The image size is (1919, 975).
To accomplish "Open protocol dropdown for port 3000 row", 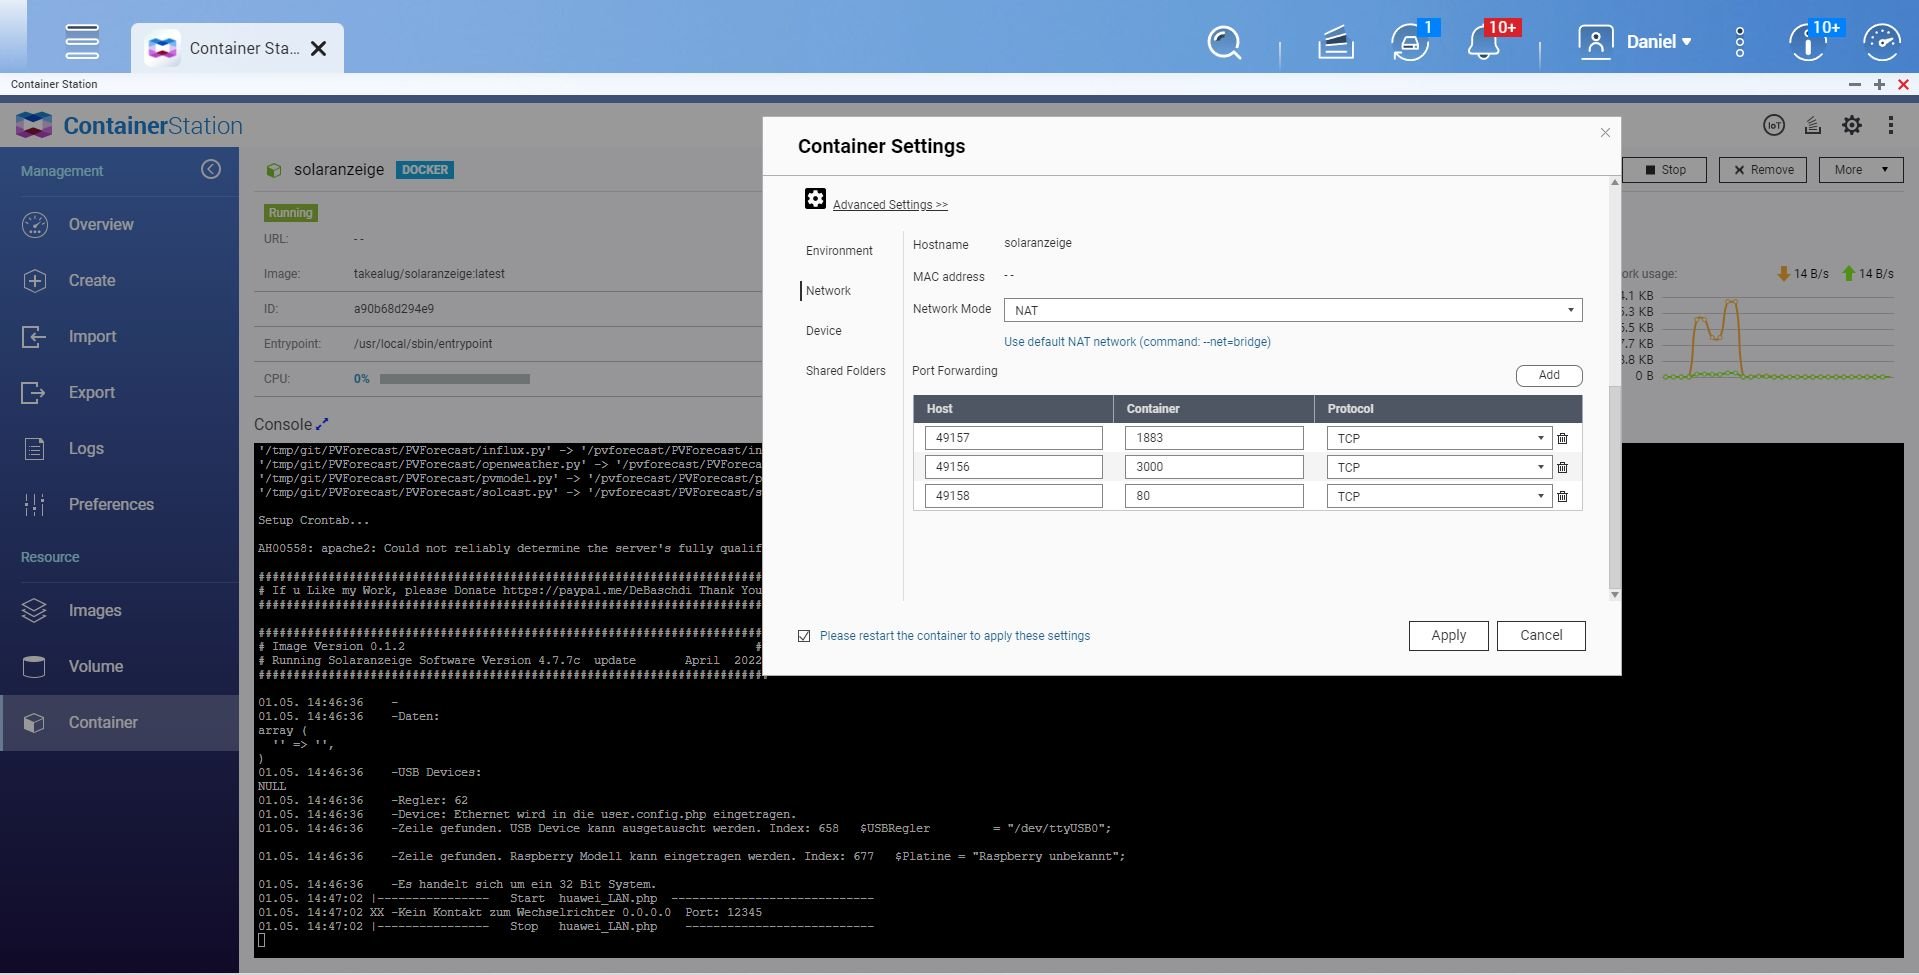I will [1438, 467].
